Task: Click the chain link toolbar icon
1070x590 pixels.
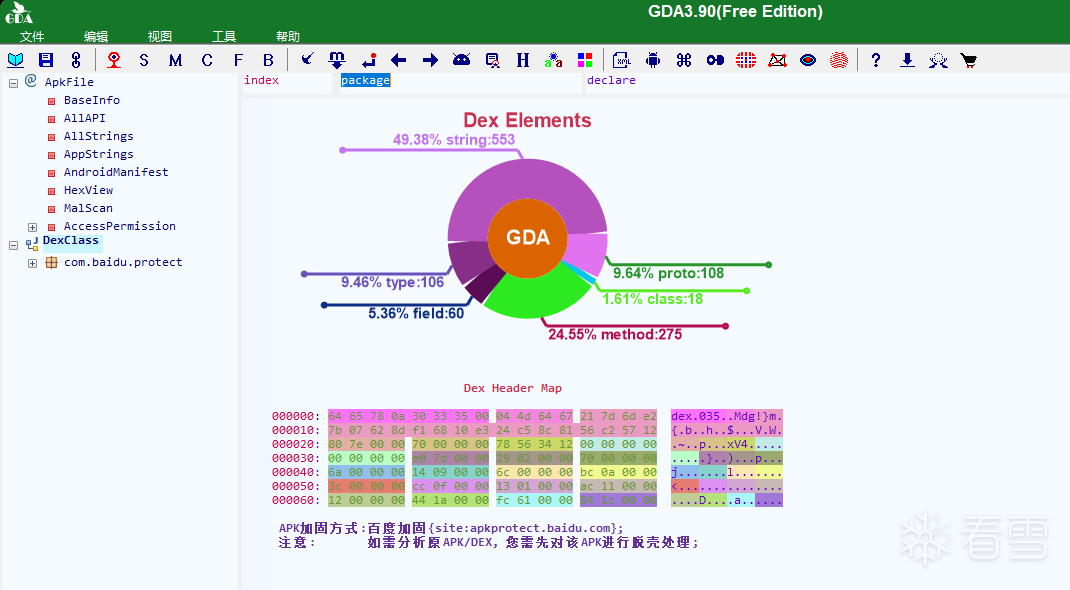Action: tap(76, 60)
